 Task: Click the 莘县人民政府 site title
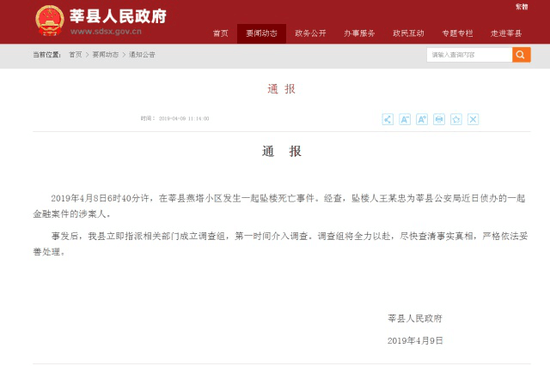[118, 16]
